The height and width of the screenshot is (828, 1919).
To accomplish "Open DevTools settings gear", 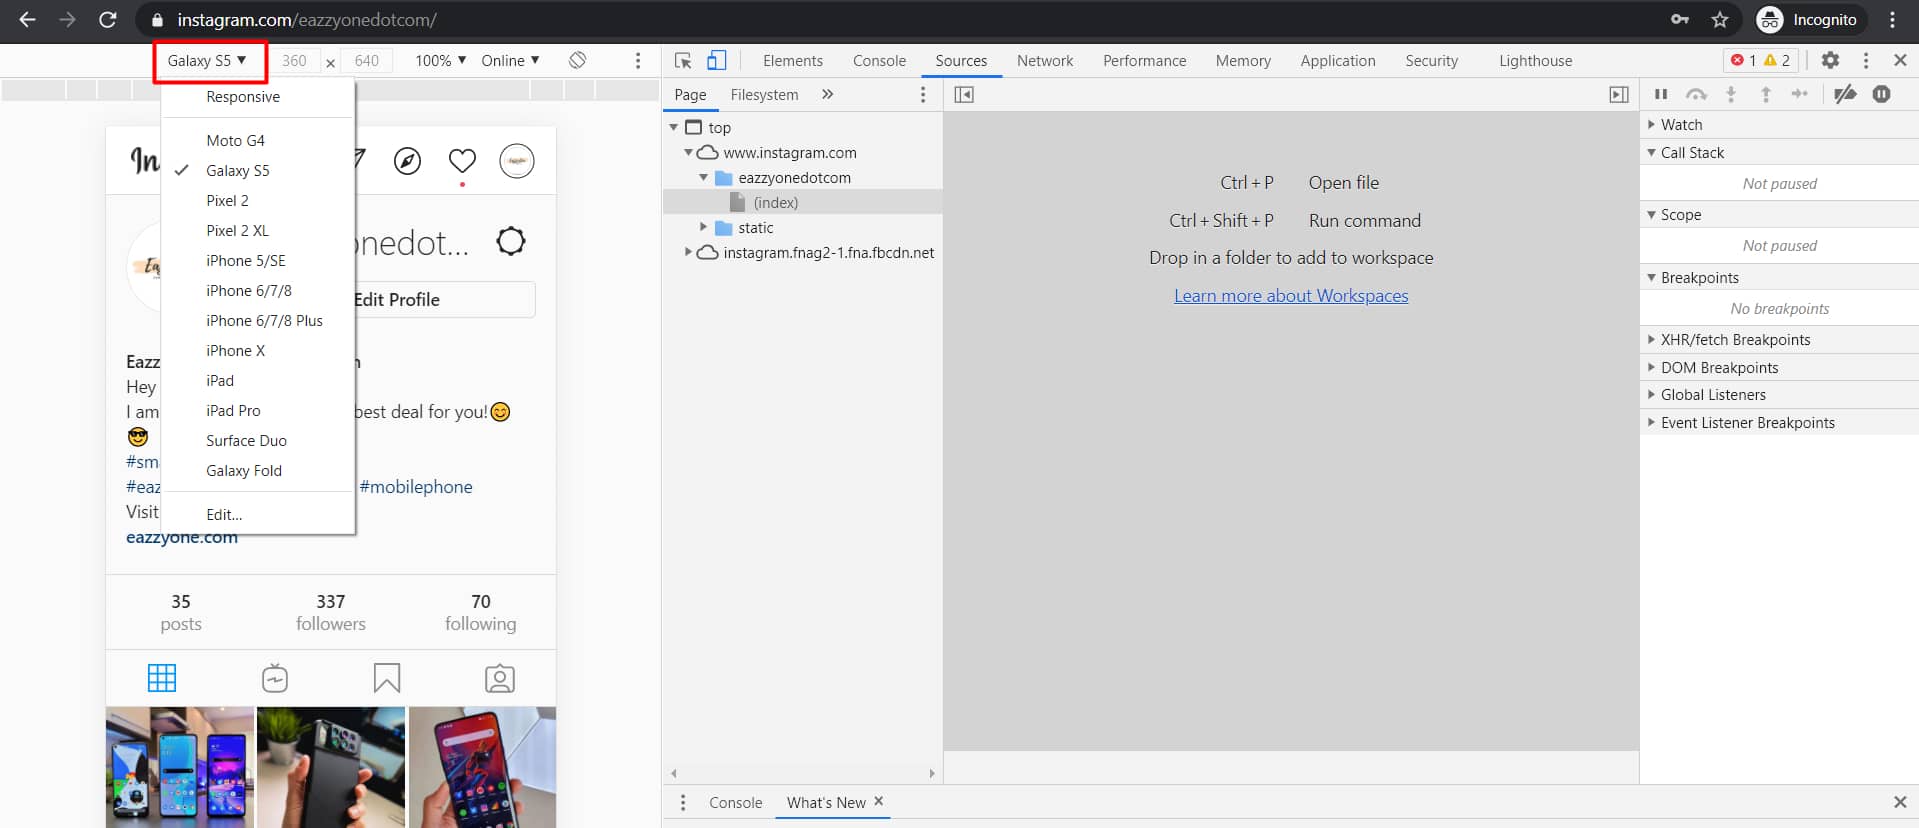I will tap(1830, 60).
